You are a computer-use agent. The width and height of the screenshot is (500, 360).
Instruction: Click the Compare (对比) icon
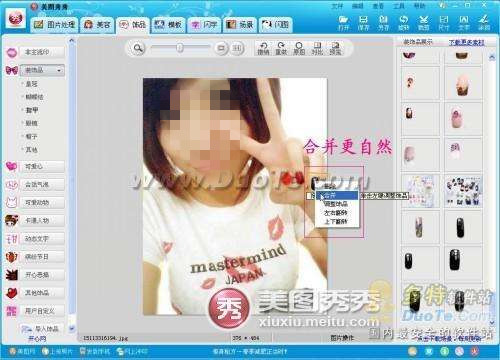click(x=317, y=49)
